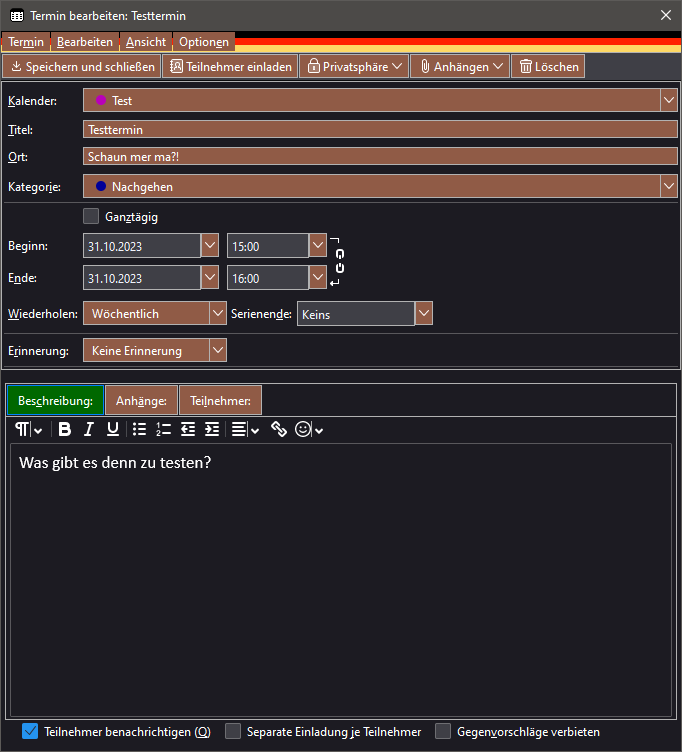Insert a hyperlink via chain icon

tap(279, 429)
